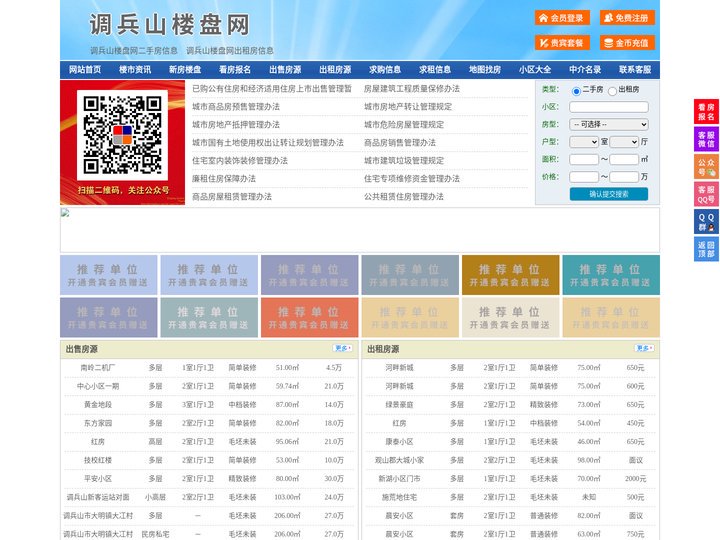Open 求租信息 navigation item
The width and height of the screenshot is (720, 540).
[x=435, y=70]
